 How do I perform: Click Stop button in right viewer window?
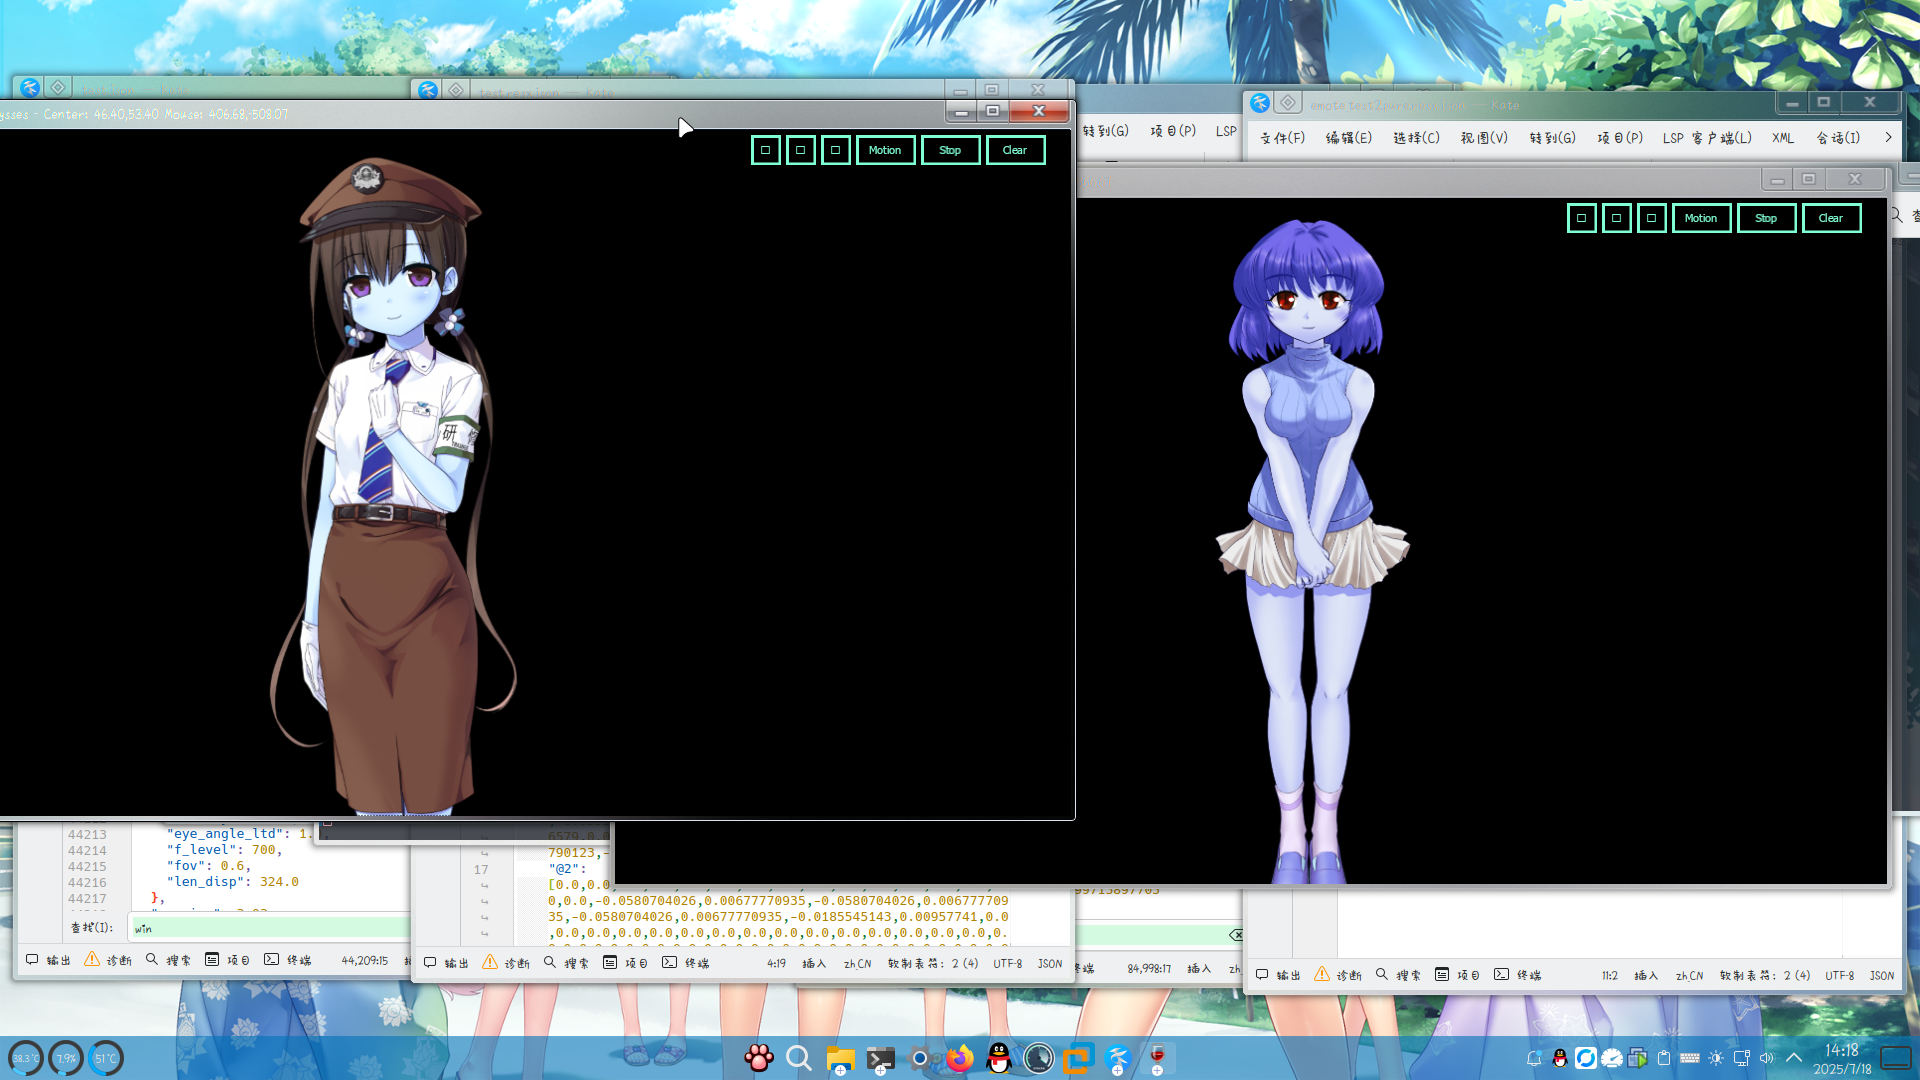[1766, 218]
